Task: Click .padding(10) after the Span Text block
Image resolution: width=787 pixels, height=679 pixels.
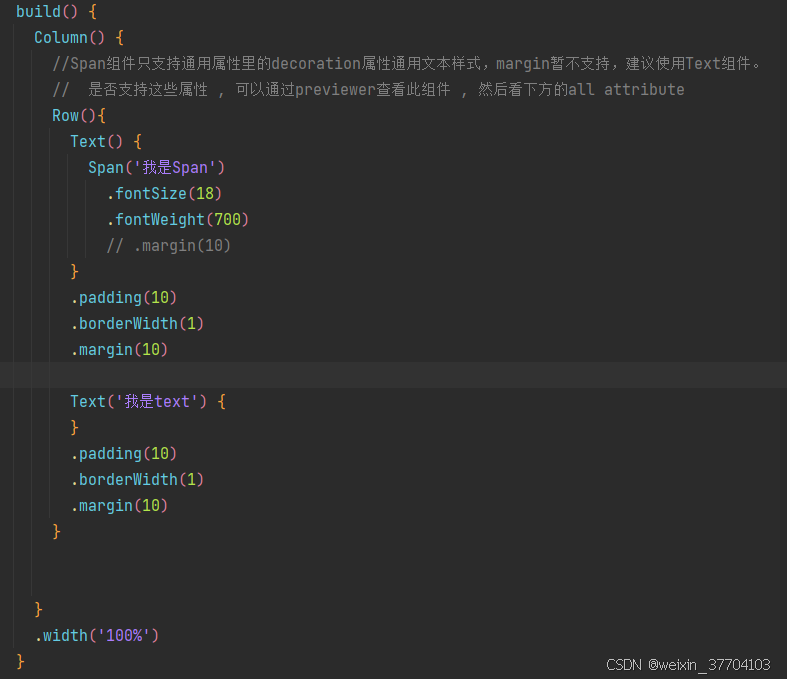Action: click(124, 298)
